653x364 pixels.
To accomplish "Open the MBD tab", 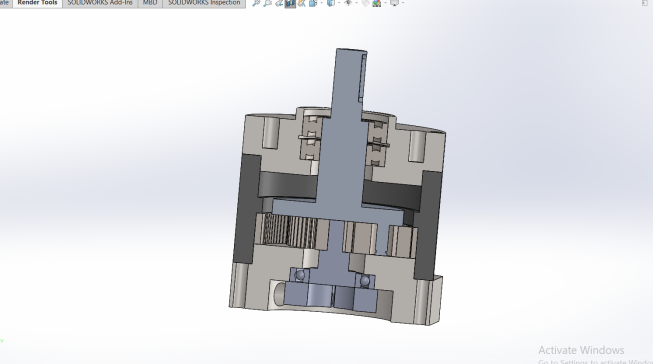I will 150,3.
